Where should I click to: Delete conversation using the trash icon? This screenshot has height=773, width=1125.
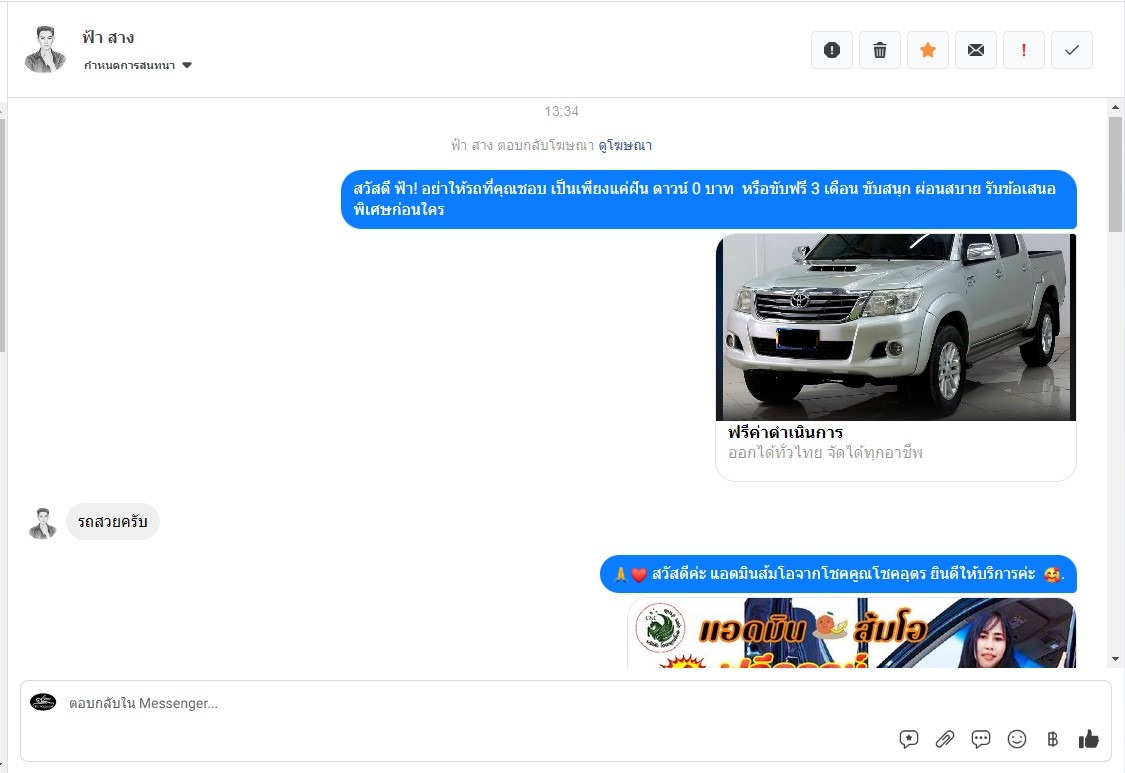880,50
